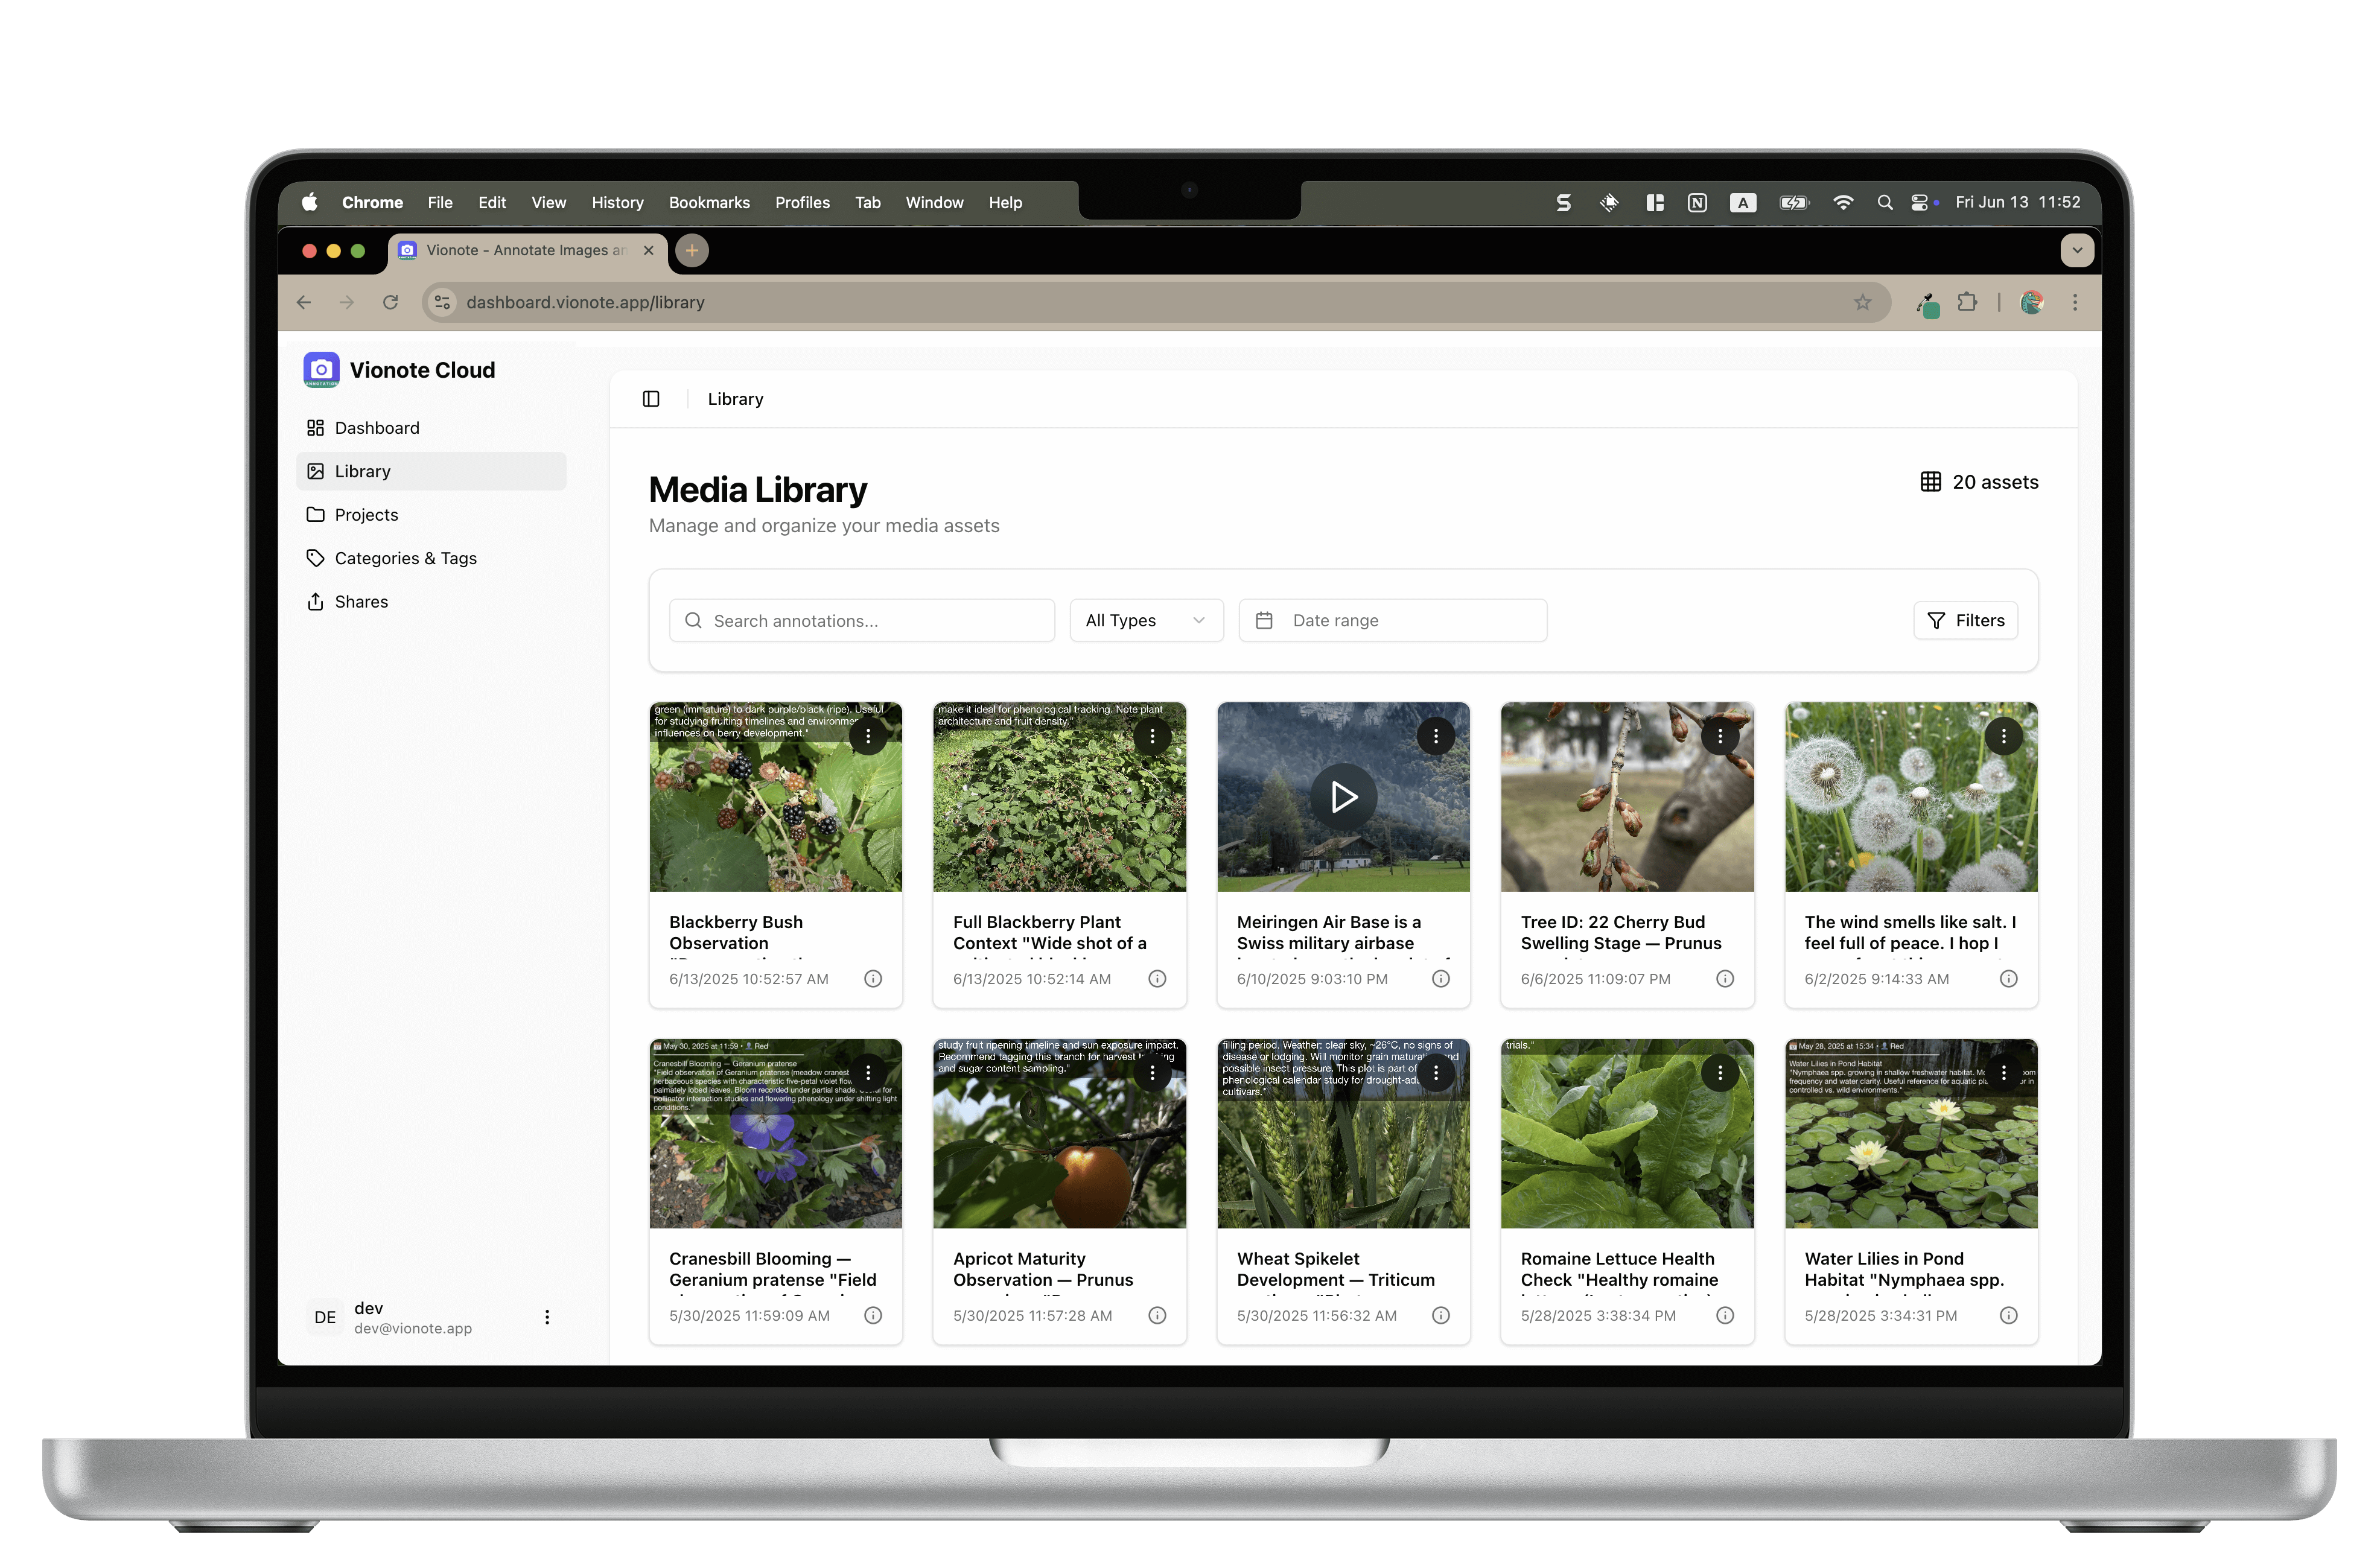Toggle the sidebar panel icon
Viewport: 2380px width, 1547px height.
tap(651, 399)
